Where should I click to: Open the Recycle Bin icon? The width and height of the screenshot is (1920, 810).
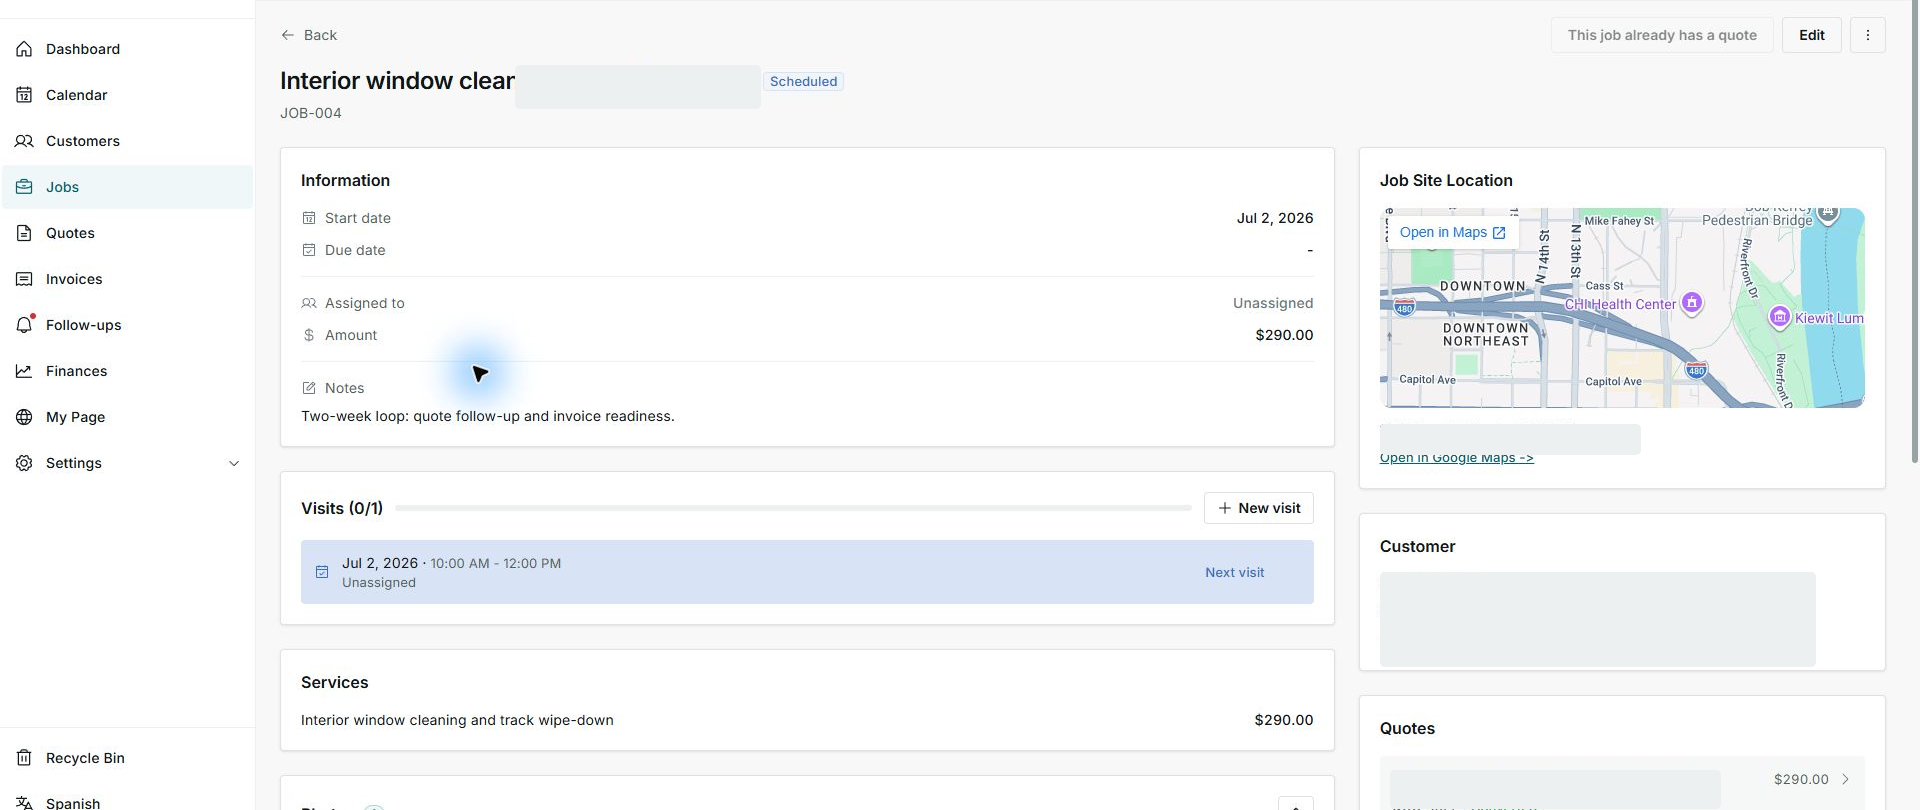click(24, 758)
